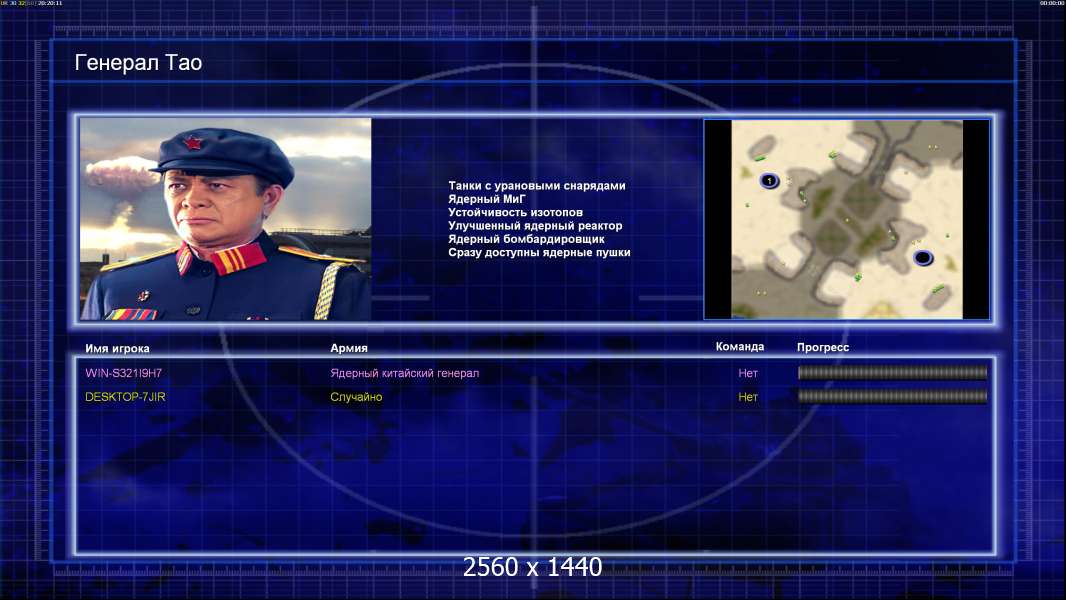Image resolution: width=1066 pixels, height=600 pixels.
Task: Click the 'Армия' column header
Action: click(349, 348)
